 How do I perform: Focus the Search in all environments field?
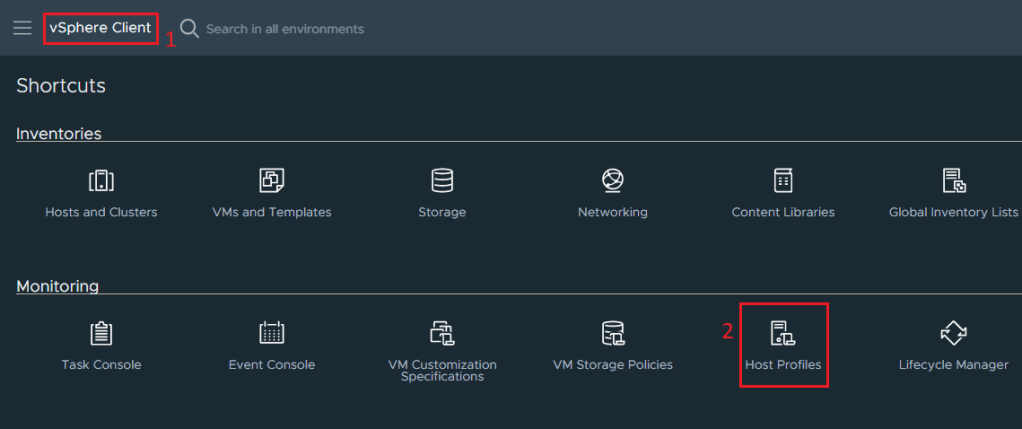285,29
